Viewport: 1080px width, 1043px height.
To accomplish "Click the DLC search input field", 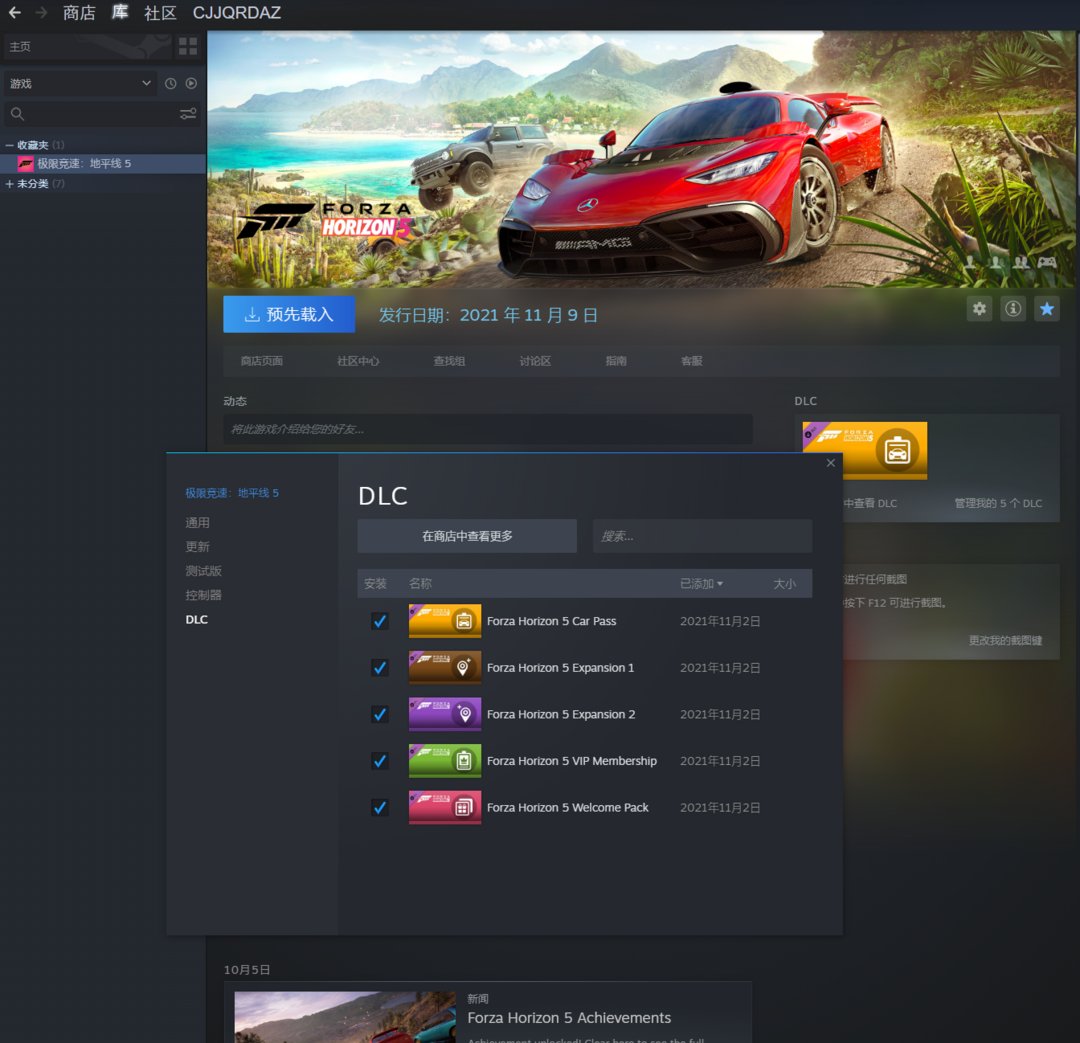I will 702,536.
